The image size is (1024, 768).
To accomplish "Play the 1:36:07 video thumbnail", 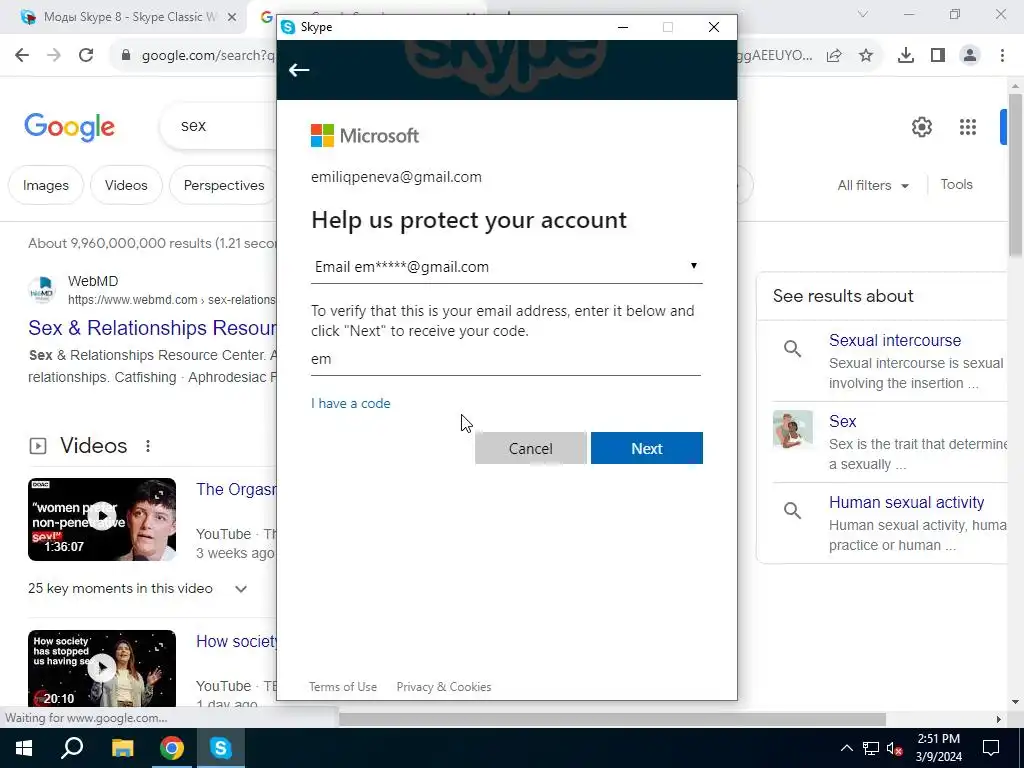I will pyautogui.click(x=102, y=519).
